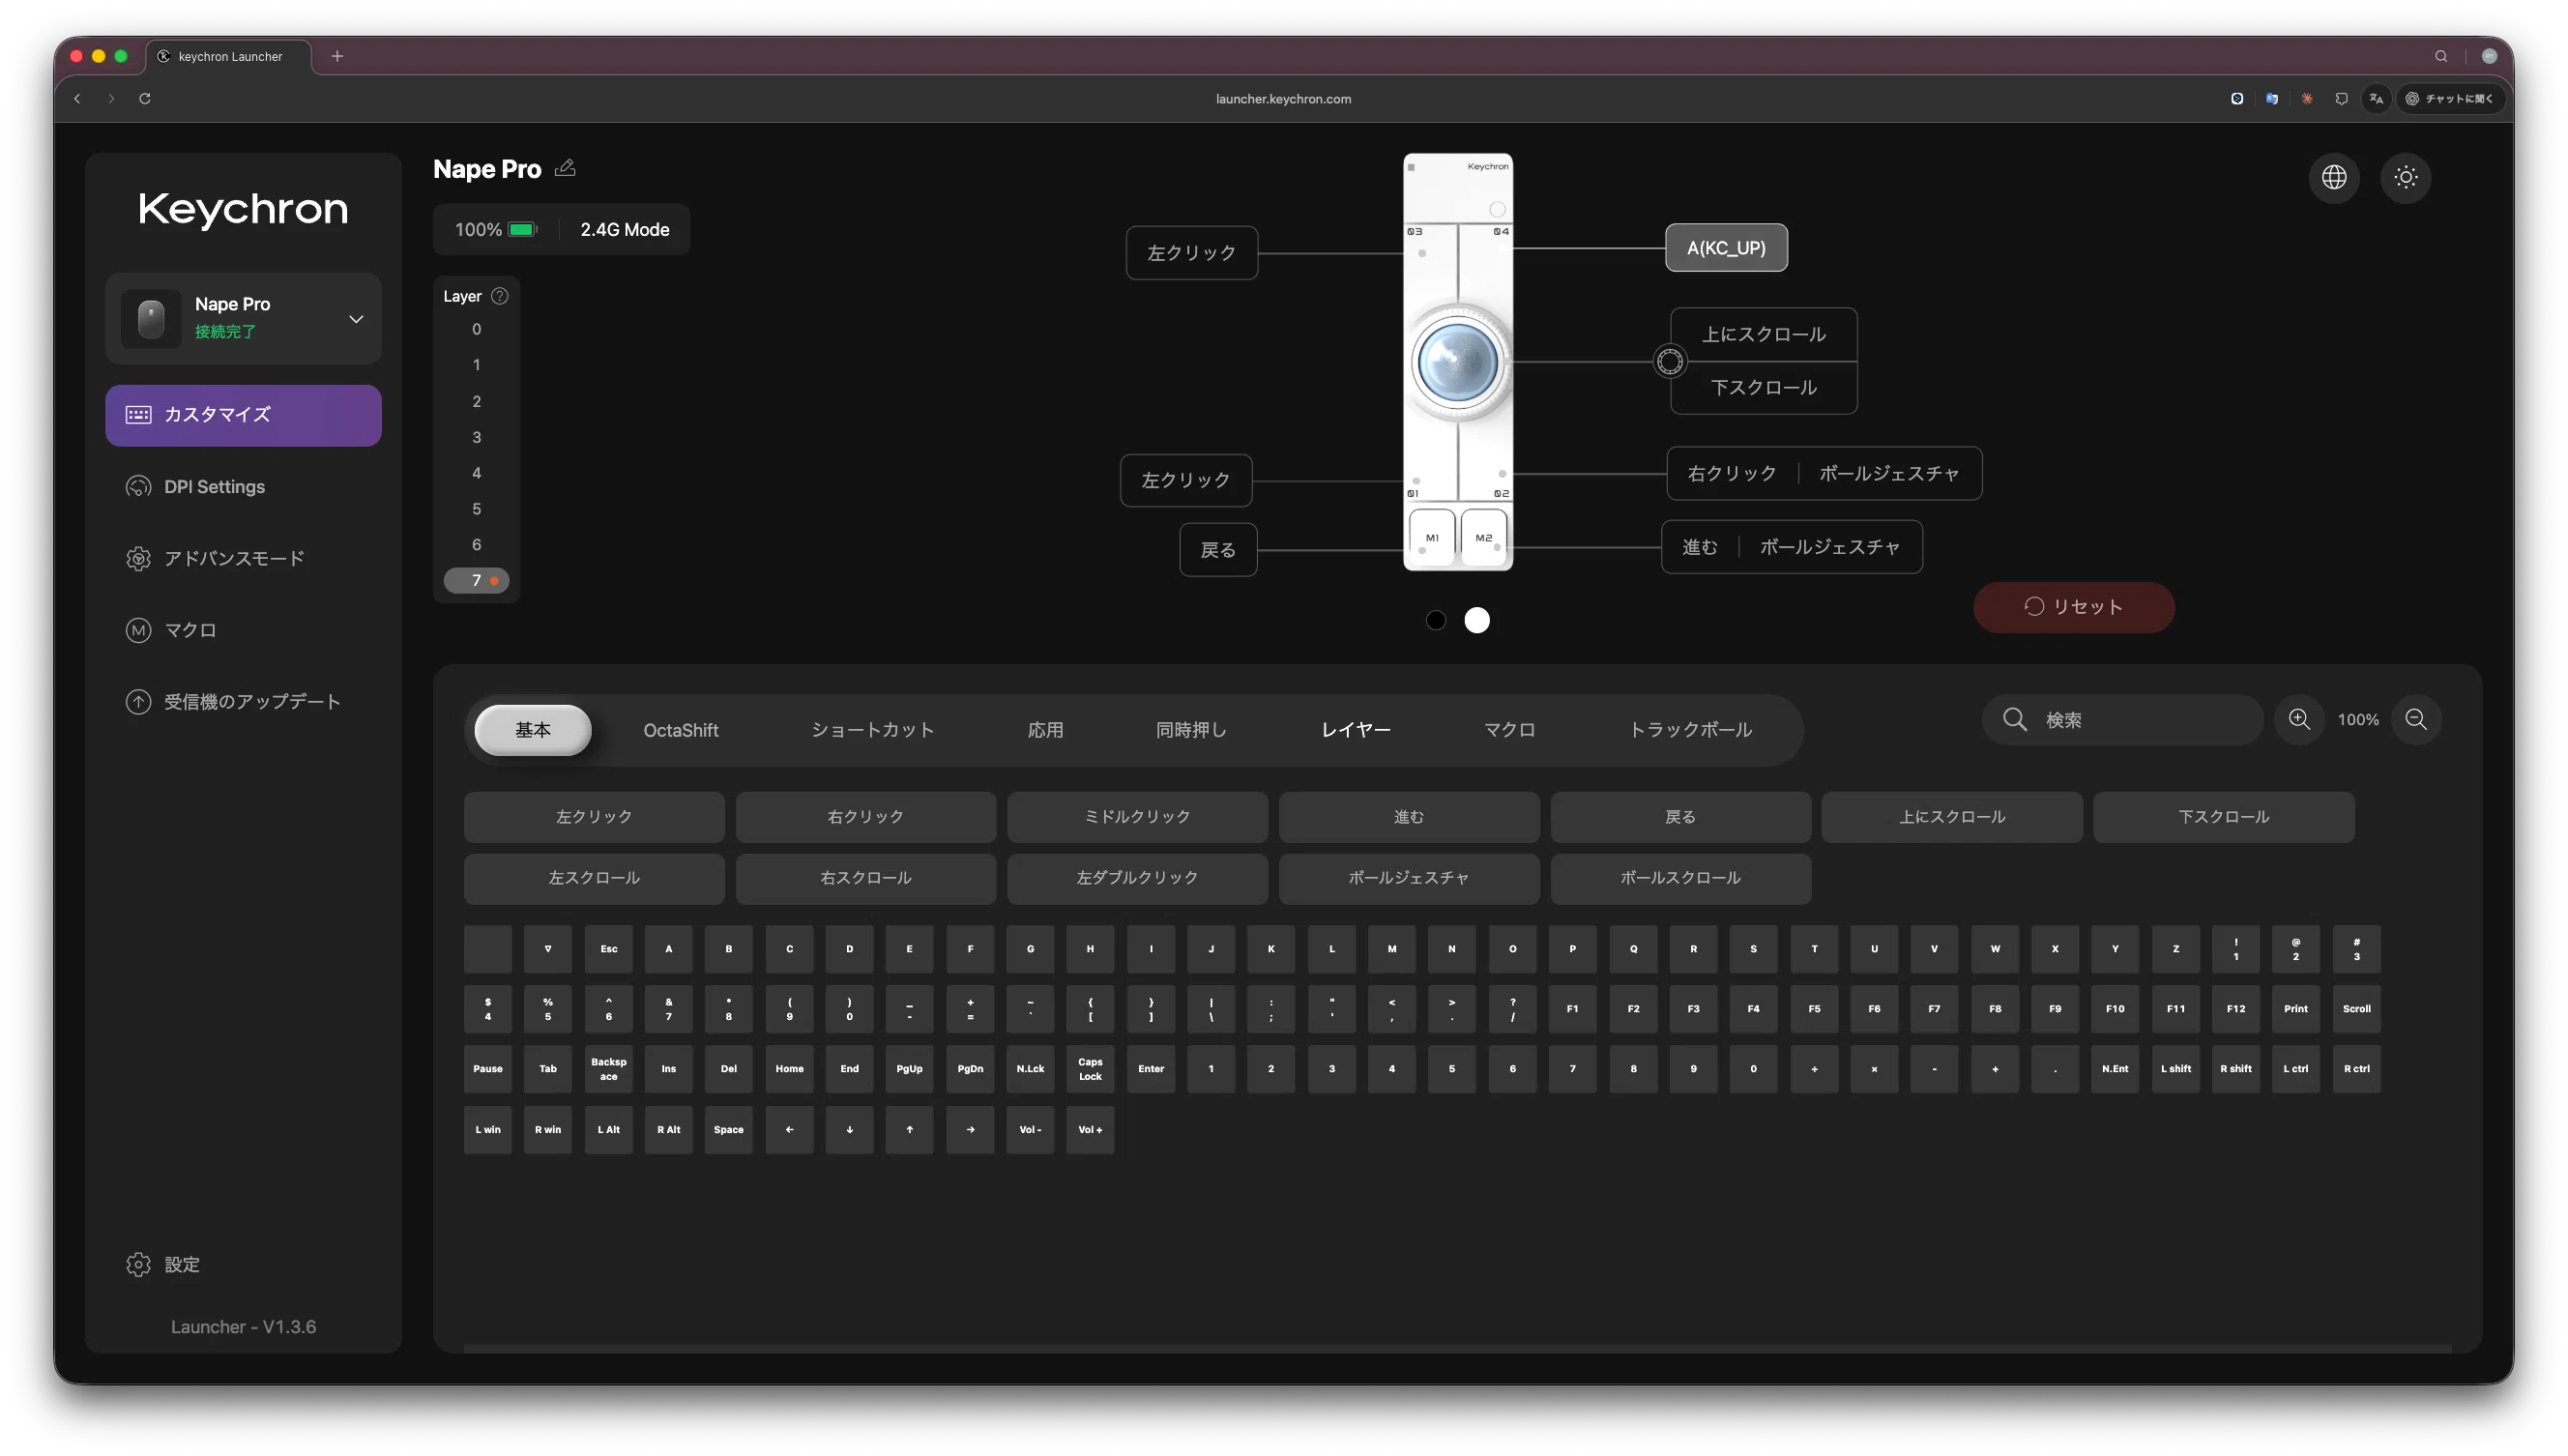Select 下スクロール wheel mapping

(1764, 388)
